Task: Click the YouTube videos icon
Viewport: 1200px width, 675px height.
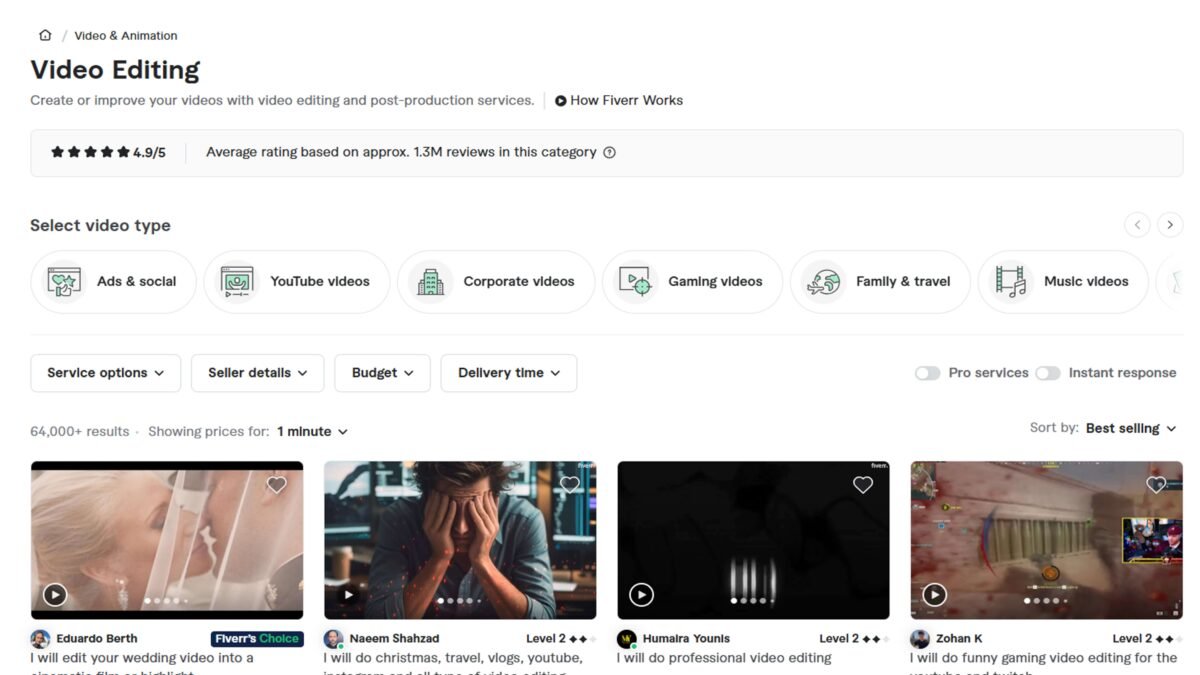Action: [237, 281]
